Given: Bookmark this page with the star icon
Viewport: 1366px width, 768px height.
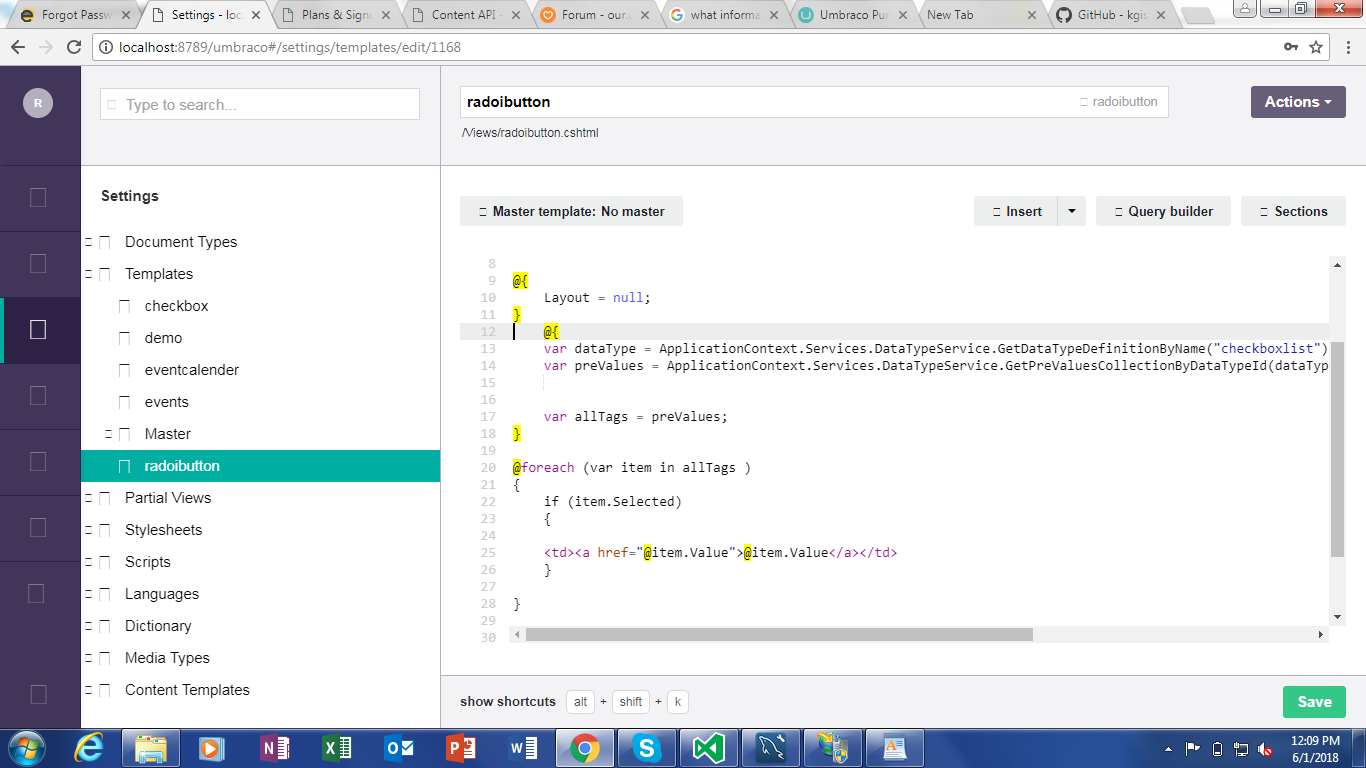Looking at the screenshot, I should pyautogui.click(x=1317, y=47).
